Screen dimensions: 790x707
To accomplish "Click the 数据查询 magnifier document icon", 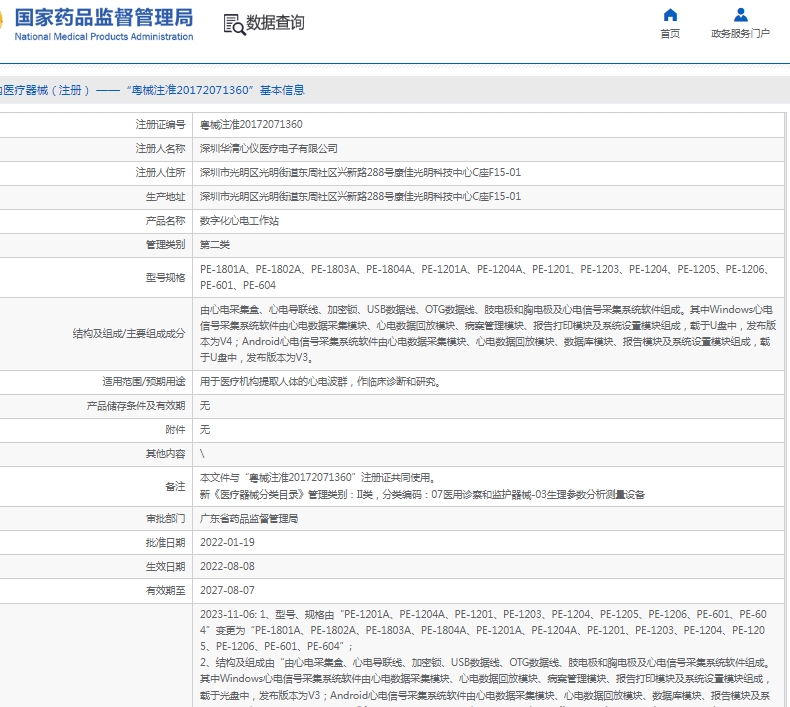I will 234,24.
